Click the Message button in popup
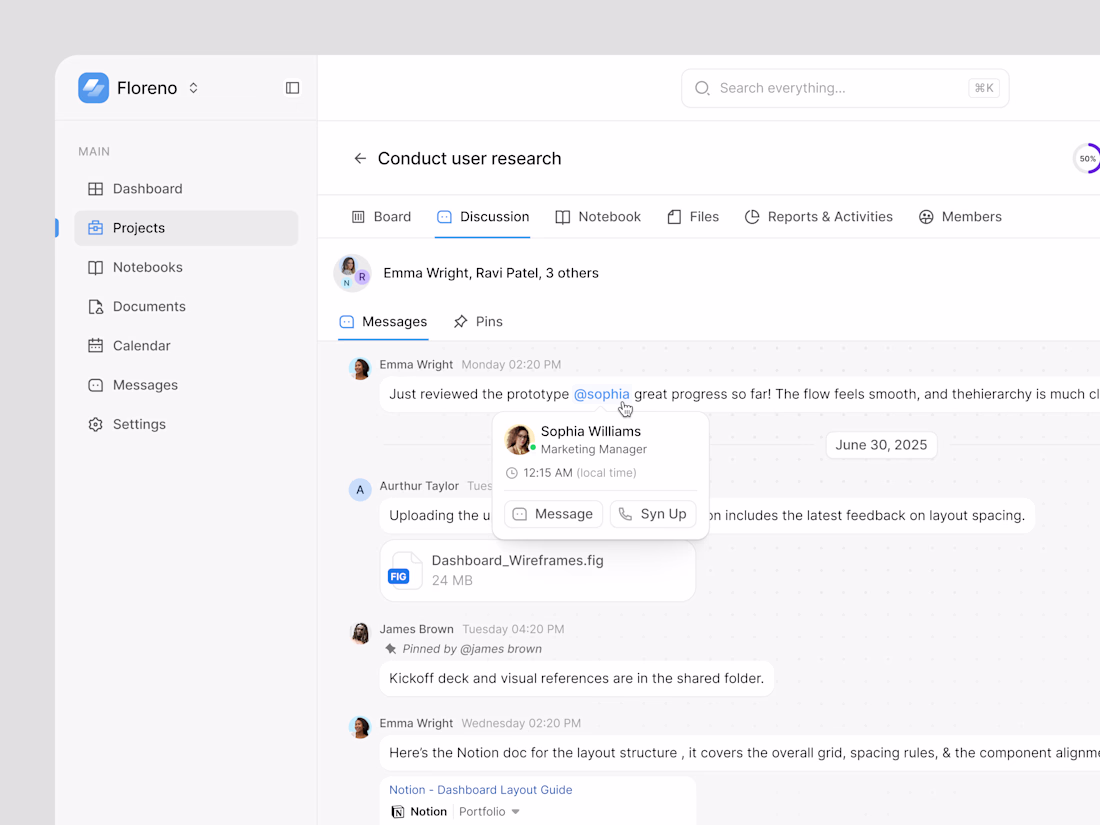Image resolution: width=1100 pixels, height=825 pixels. 554,514
